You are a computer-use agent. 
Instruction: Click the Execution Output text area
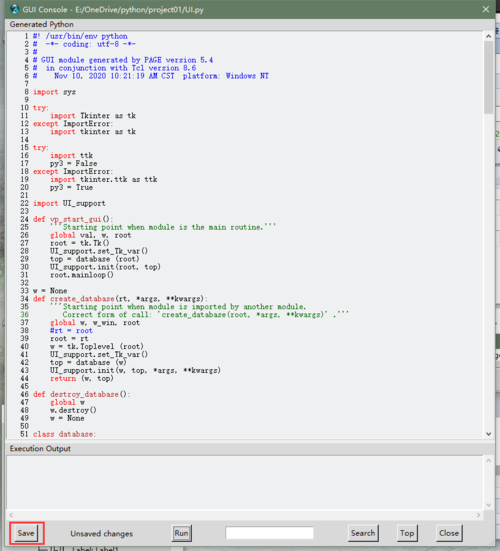[x=245, y=482]
